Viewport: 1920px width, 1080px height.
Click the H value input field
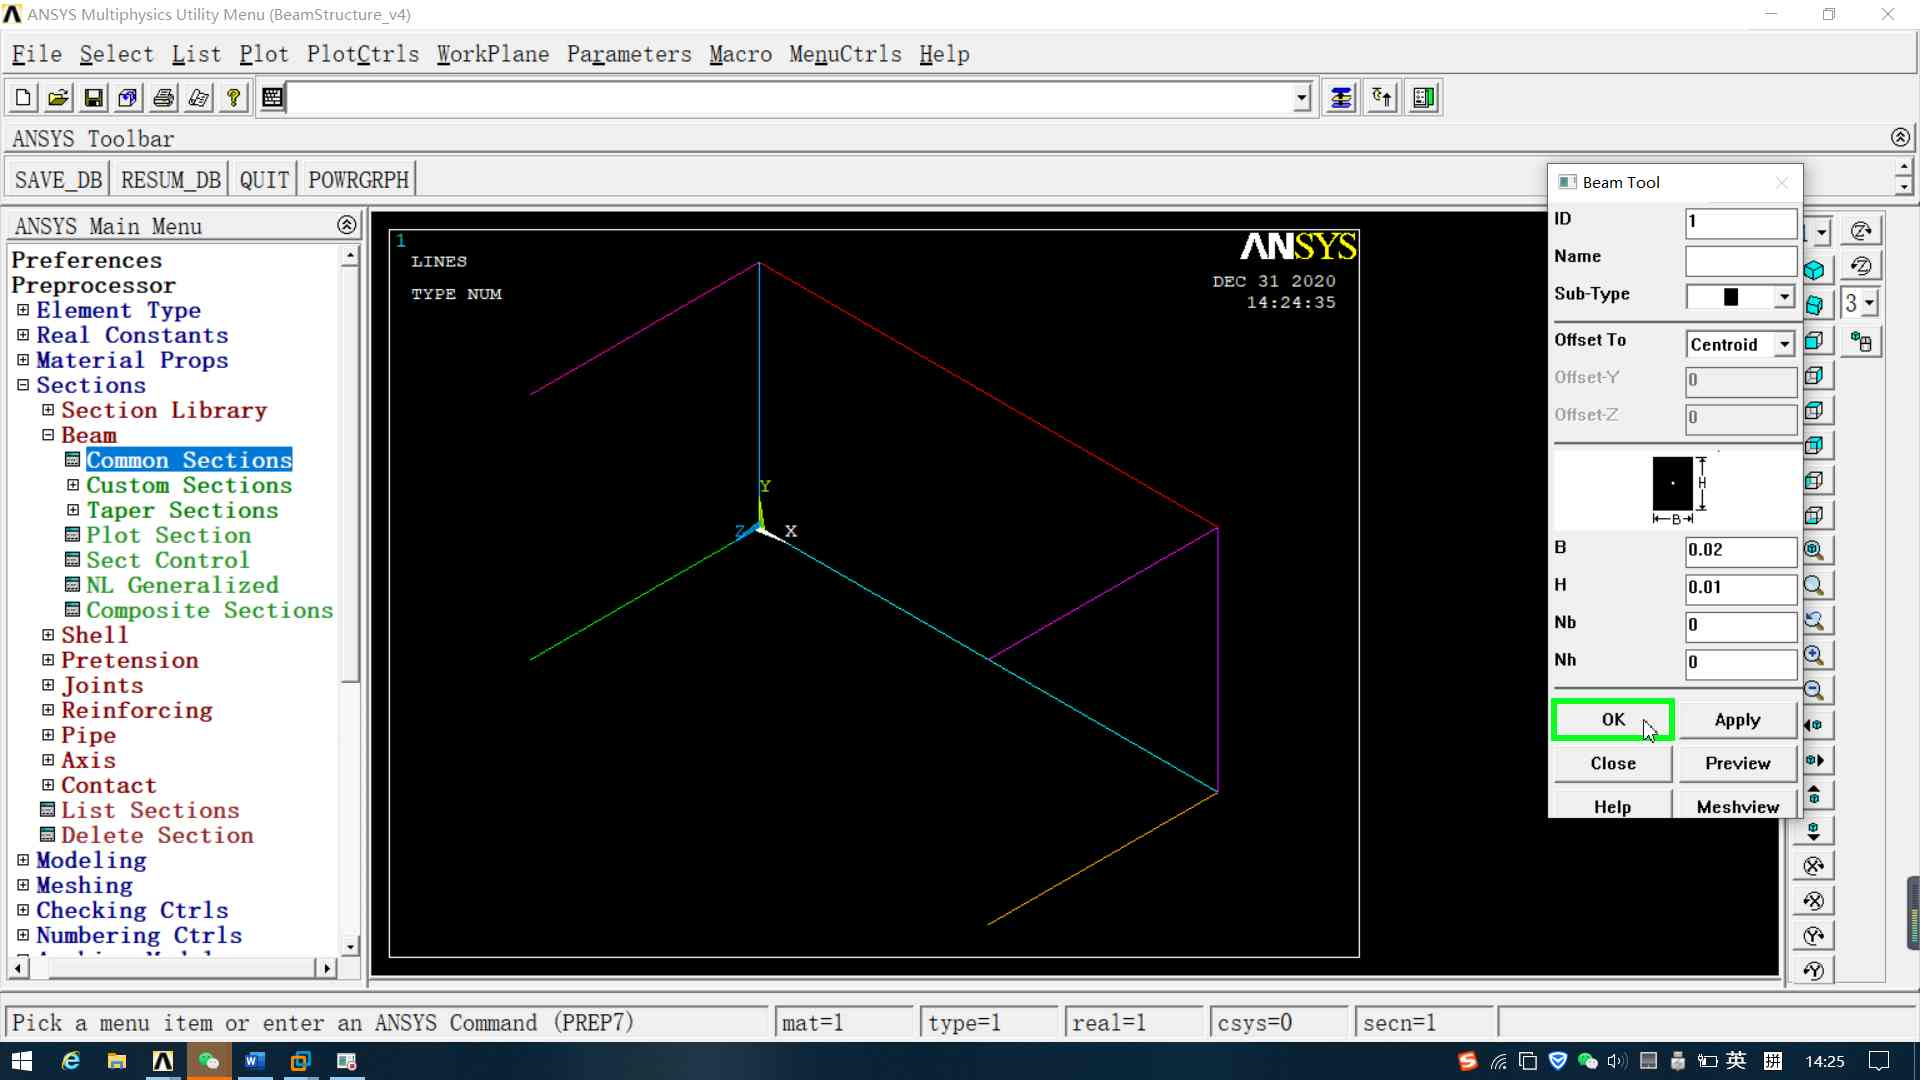[1740, 588]
